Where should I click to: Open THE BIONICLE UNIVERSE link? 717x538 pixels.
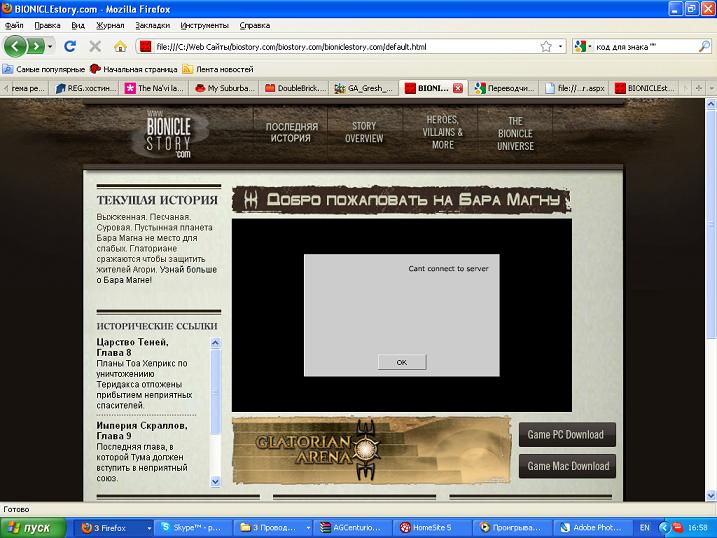[x=515, y=133]
